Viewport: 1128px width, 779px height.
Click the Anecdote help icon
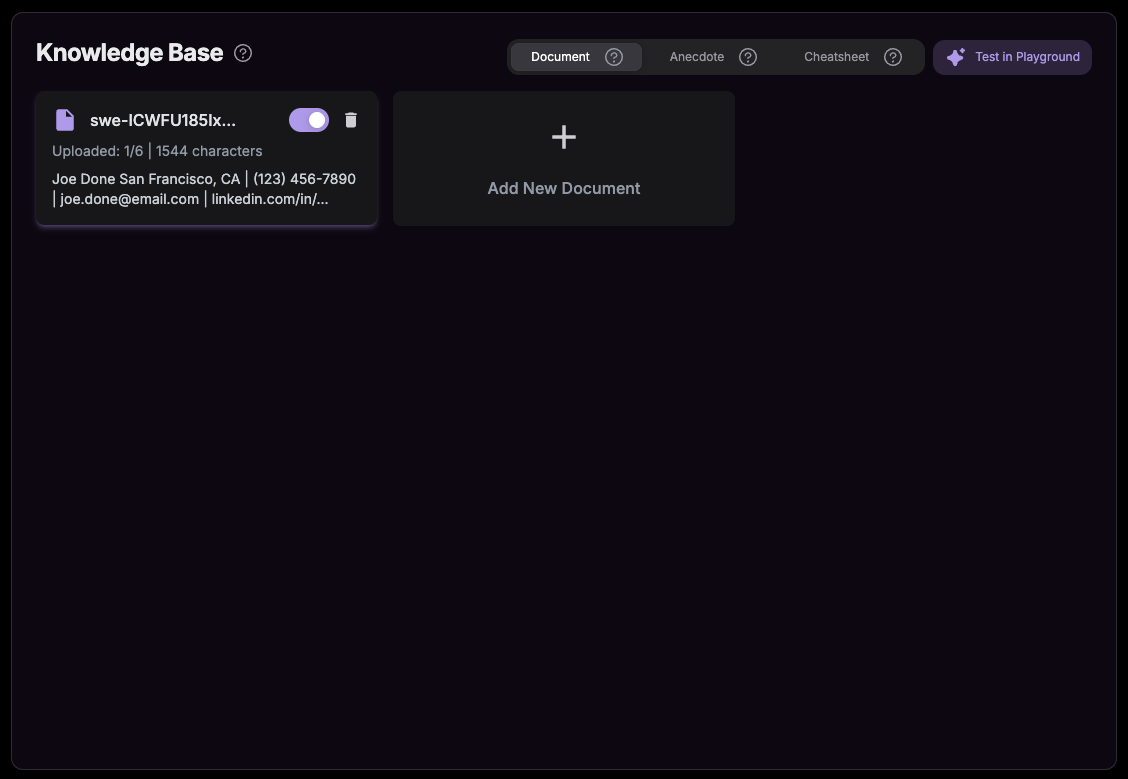point(747,57)
